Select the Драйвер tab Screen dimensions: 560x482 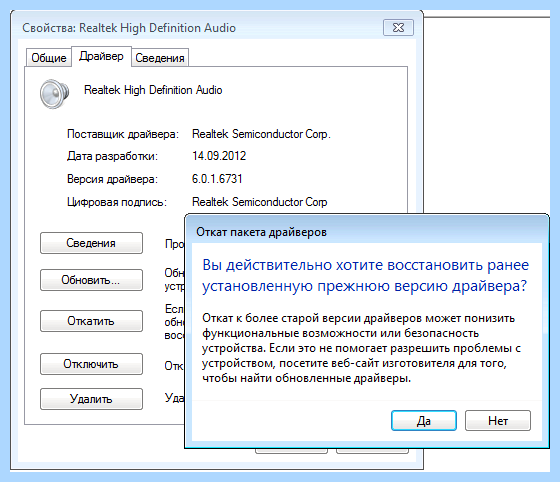coord(101,56)
